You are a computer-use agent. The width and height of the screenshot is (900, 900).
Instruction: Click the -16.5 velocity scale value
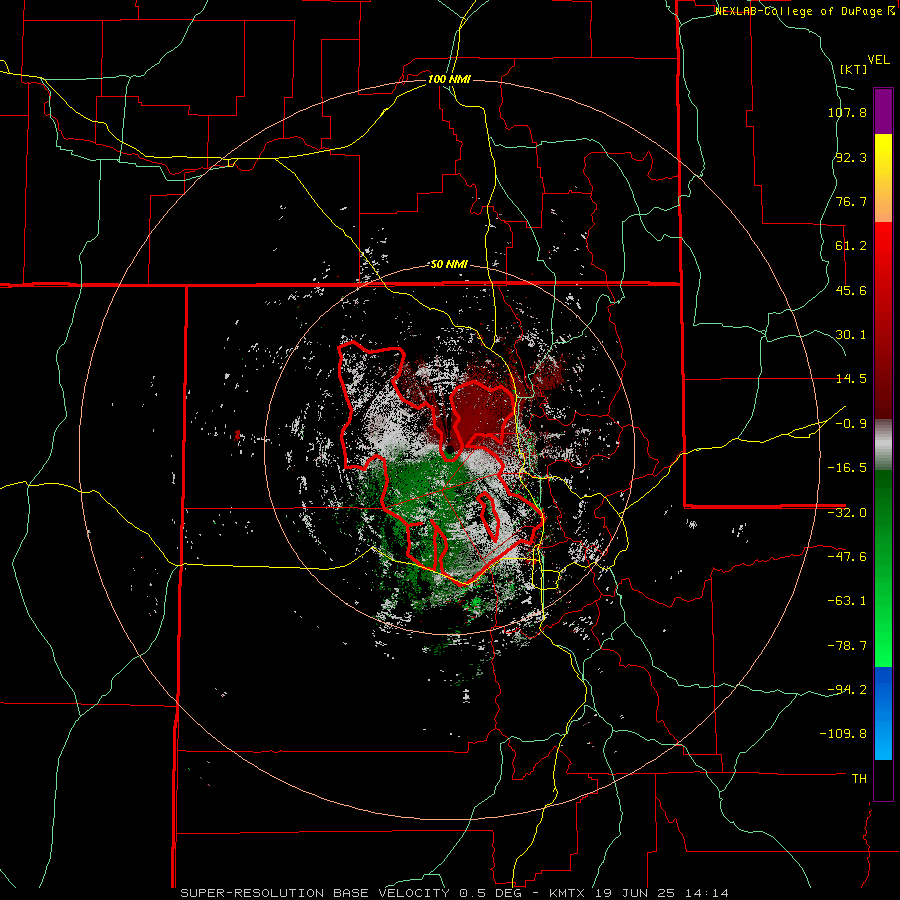pos(847,468)
